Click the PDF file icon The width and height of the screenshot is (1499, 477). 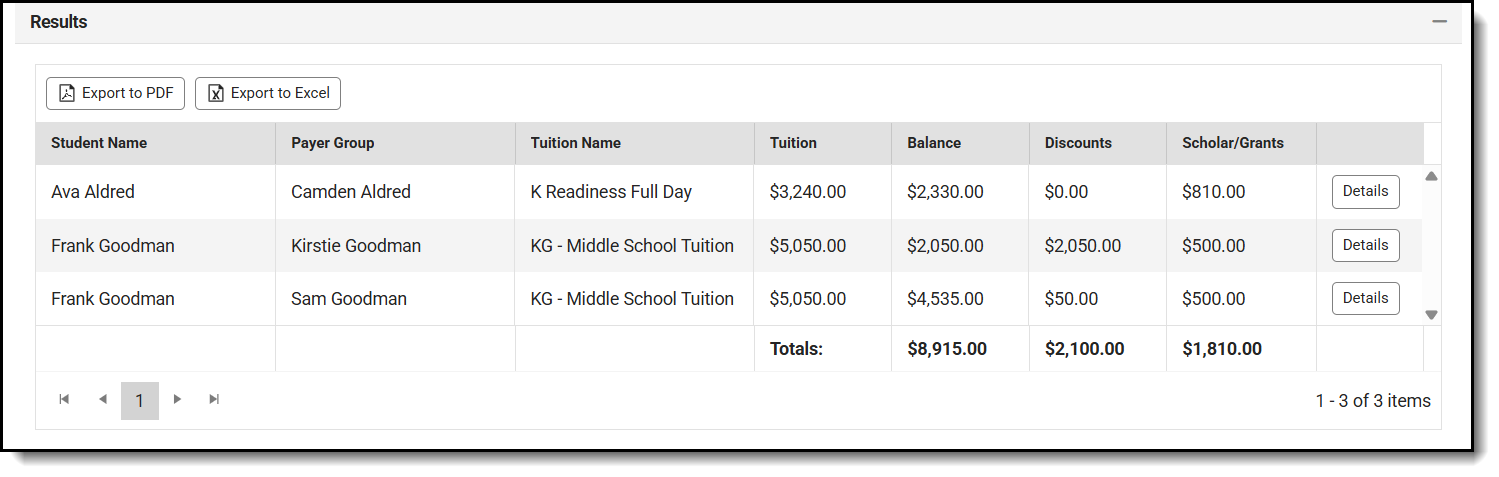tap(67, 93)
